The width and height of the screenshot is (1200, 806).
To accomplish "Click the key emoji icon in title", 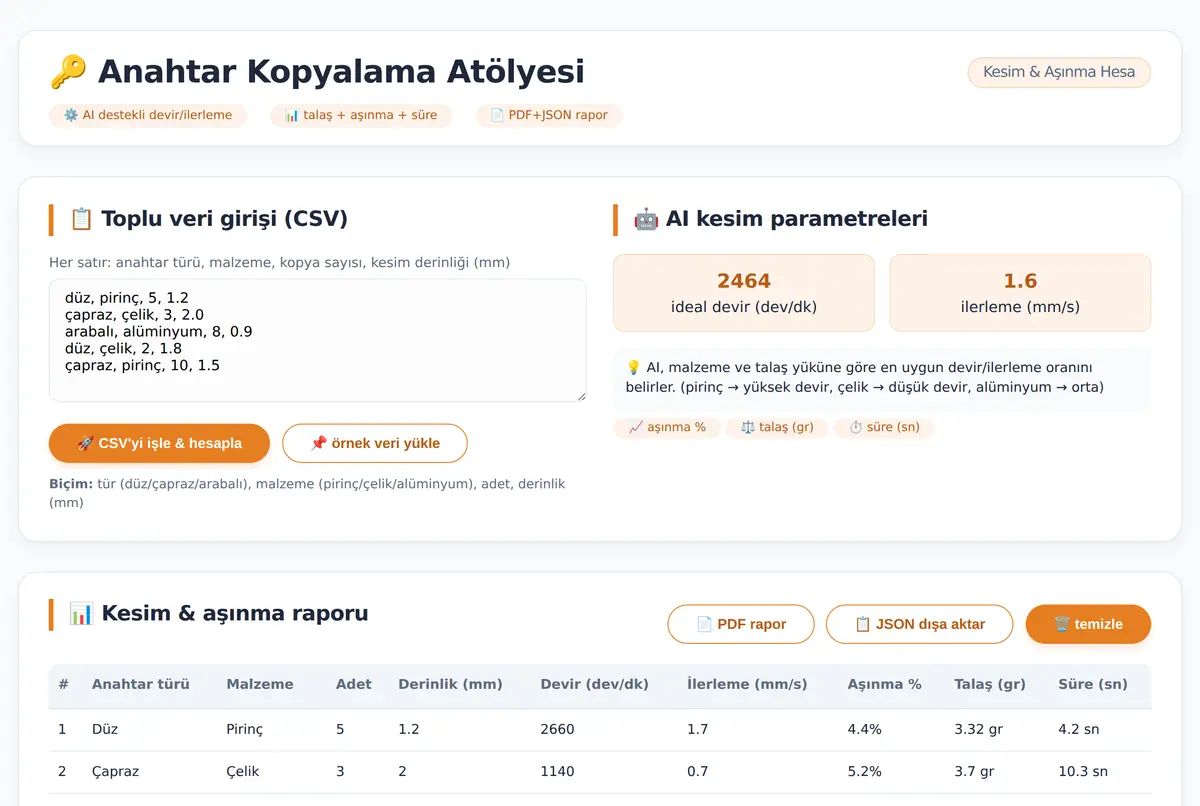I will pos(68,72).
